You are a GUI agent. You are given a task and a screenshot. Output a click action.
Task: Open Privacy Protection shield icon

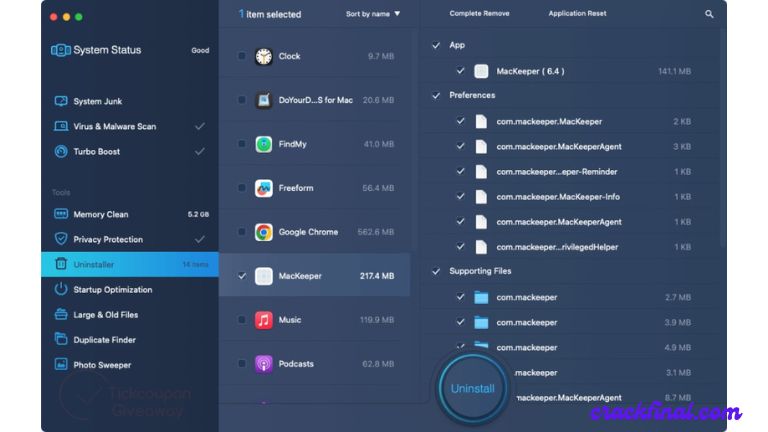pos(61,239)
